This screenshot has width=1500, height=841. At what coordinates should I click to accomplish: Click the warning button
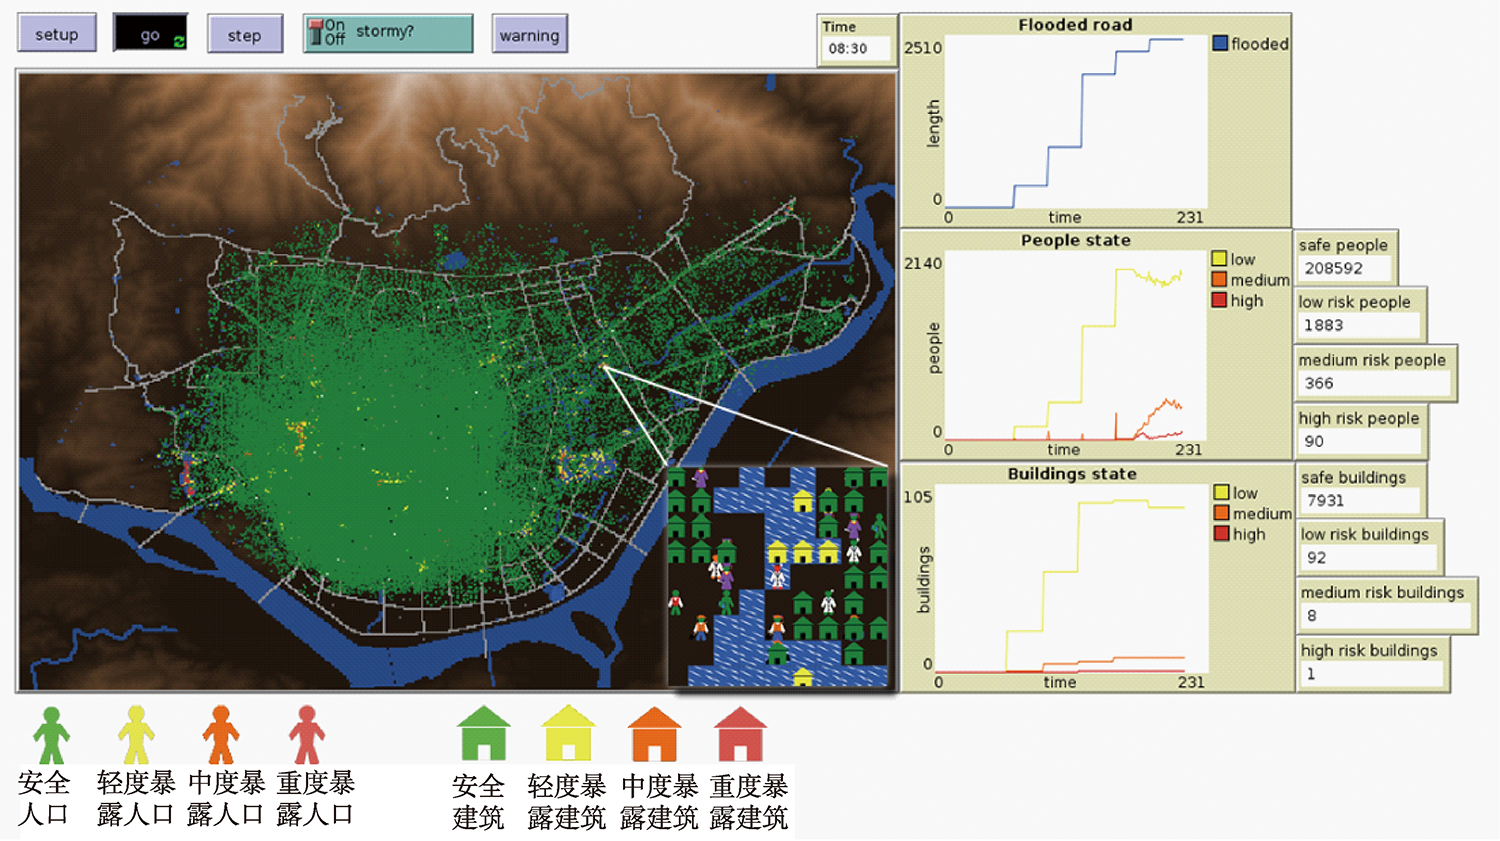pos(529,34)
